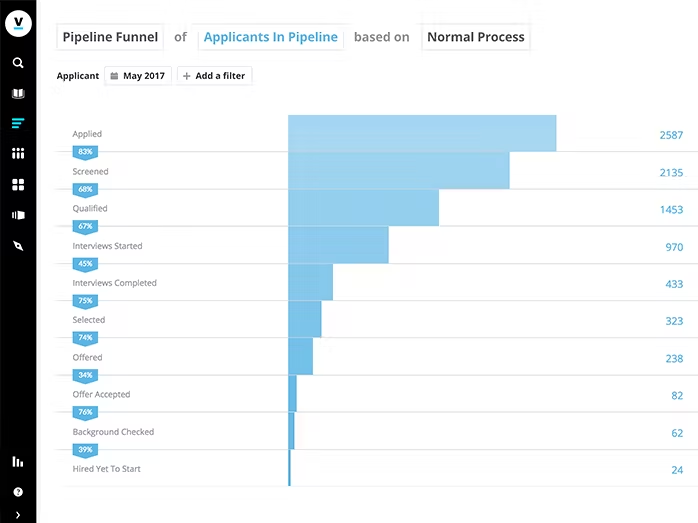
Task: Click the Applied funnel bar
Action: (422, 133)
